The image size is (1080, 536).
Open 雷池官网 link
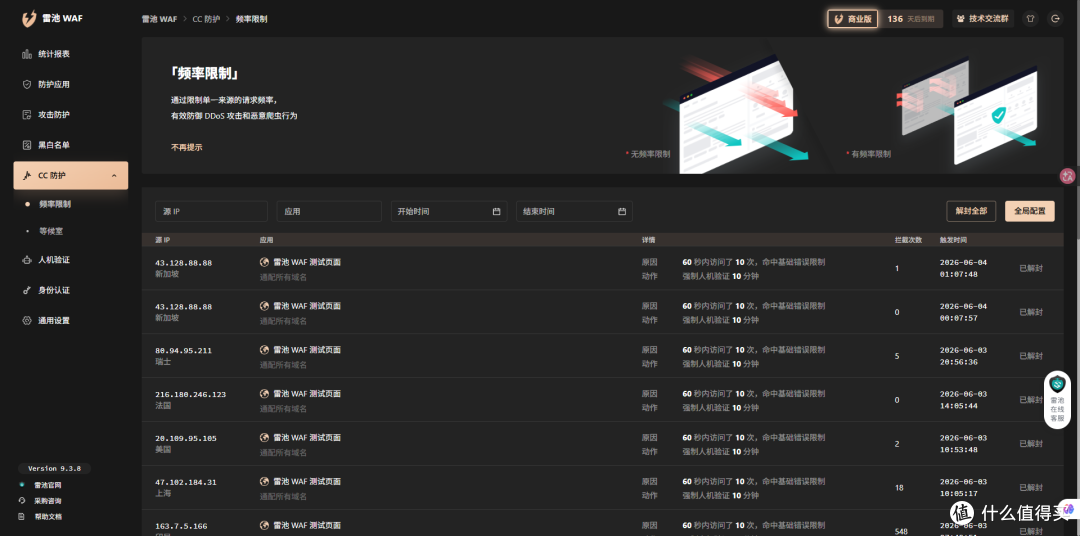point(48,485)
